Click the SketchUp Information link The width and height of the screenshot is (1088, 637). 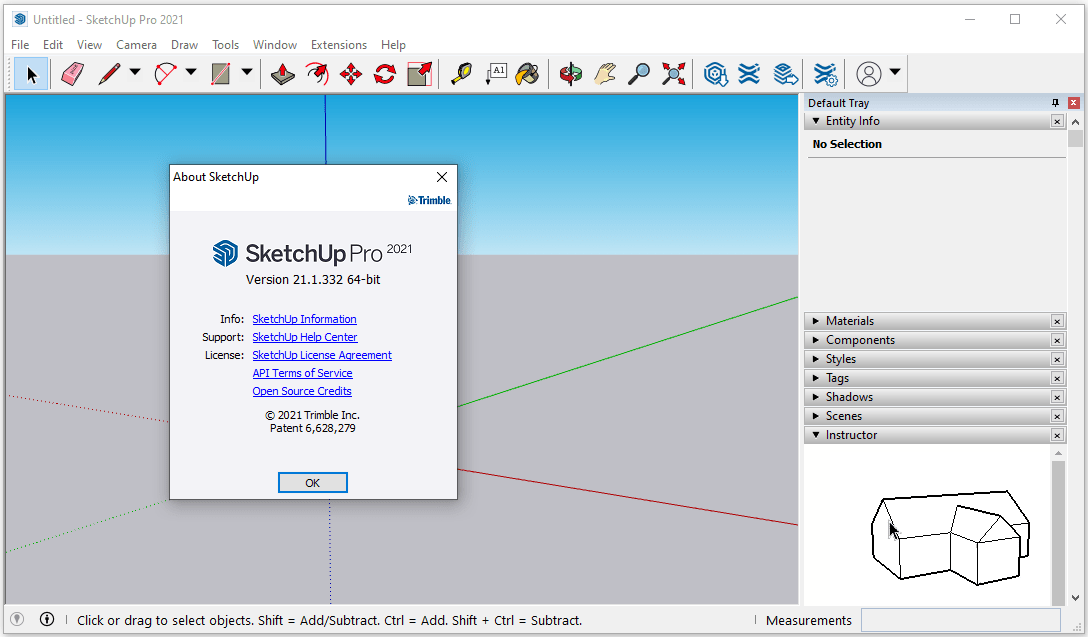tap(305, 319)
